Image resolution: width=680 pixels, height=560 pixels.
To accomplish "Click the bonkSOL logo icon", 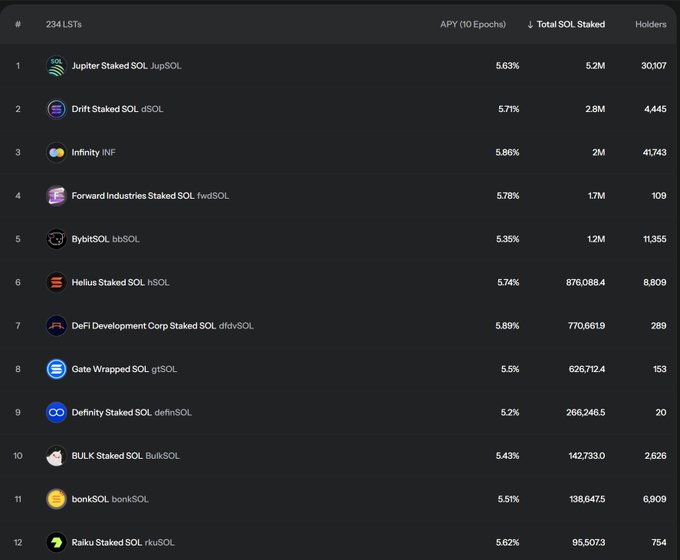I will click(x=56, y=499).
